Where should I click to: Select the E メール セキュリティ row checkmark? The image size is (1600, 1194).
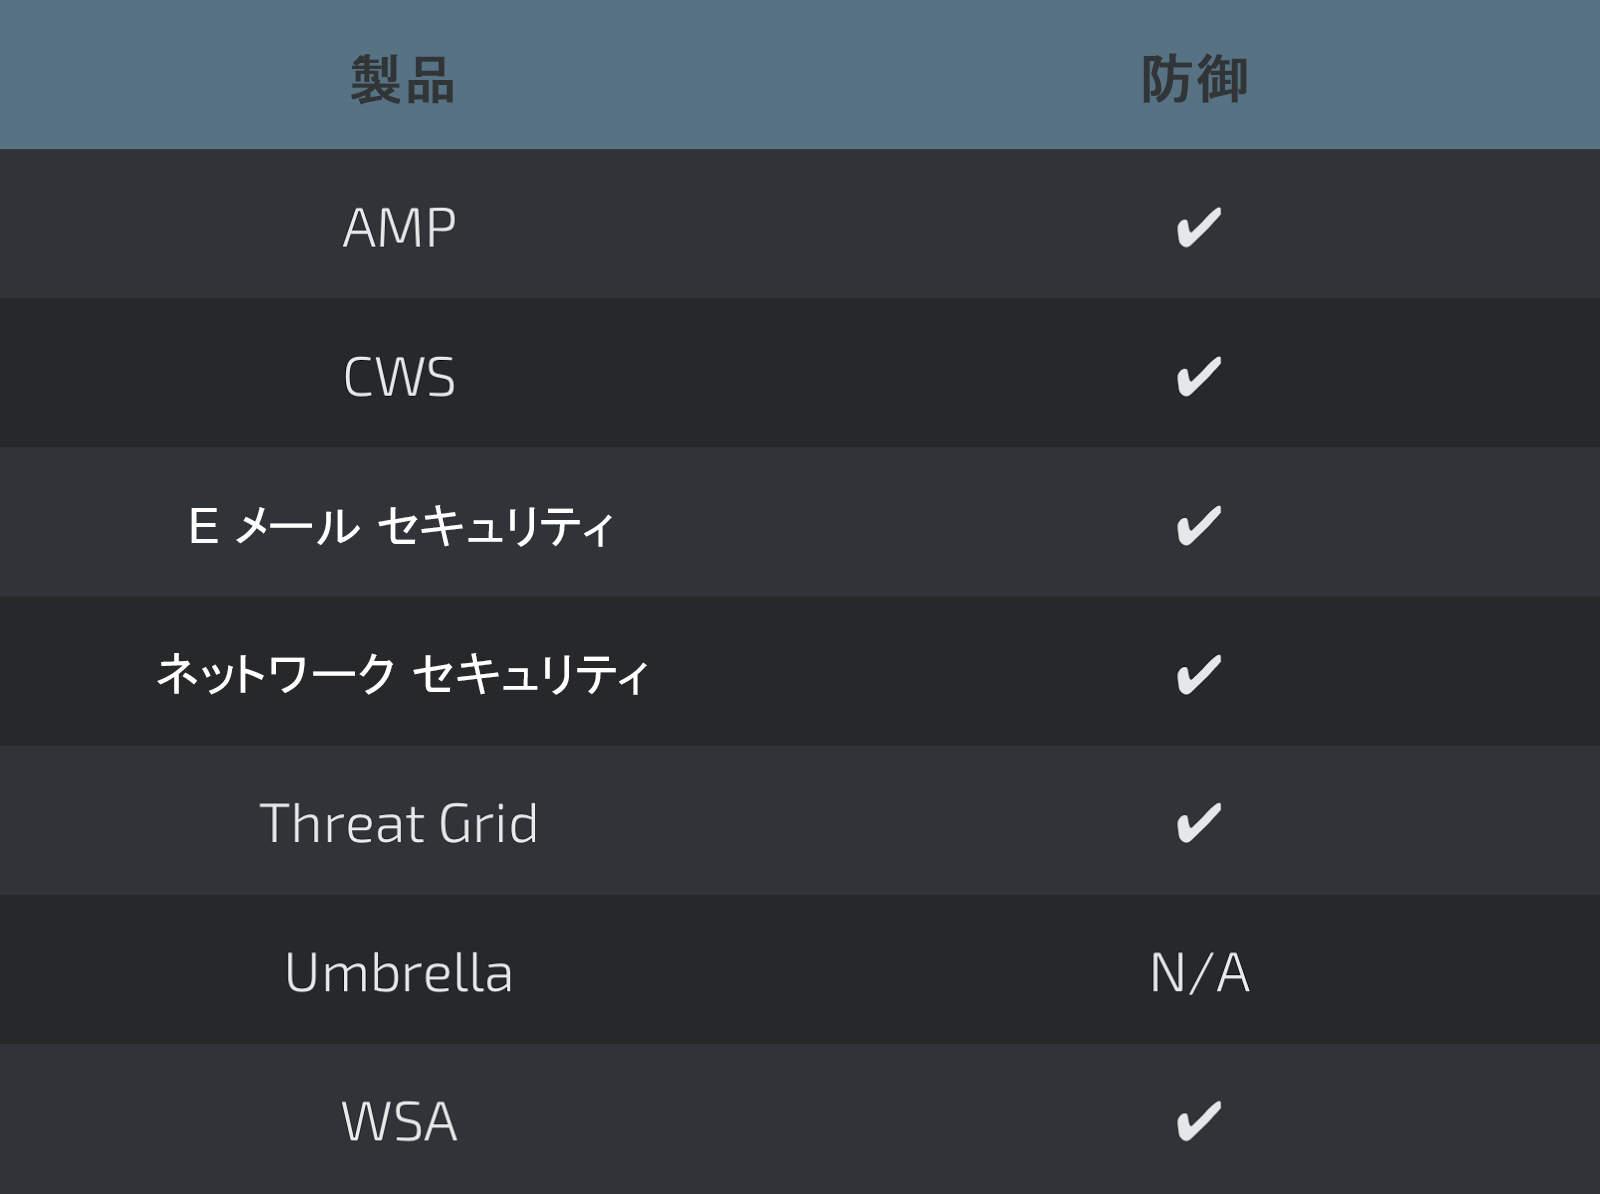tap(1198, 525)
